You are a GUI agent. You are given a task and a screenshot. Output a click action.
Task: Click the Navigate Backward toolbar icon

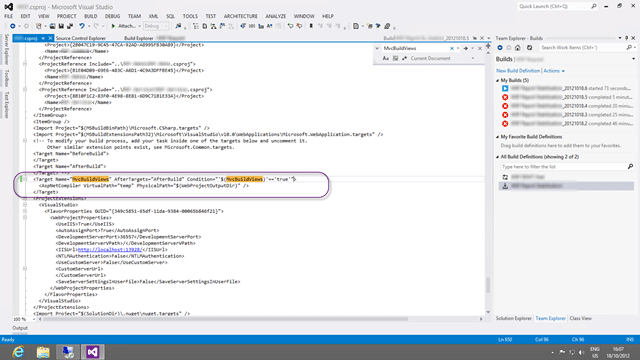(13, 26)
